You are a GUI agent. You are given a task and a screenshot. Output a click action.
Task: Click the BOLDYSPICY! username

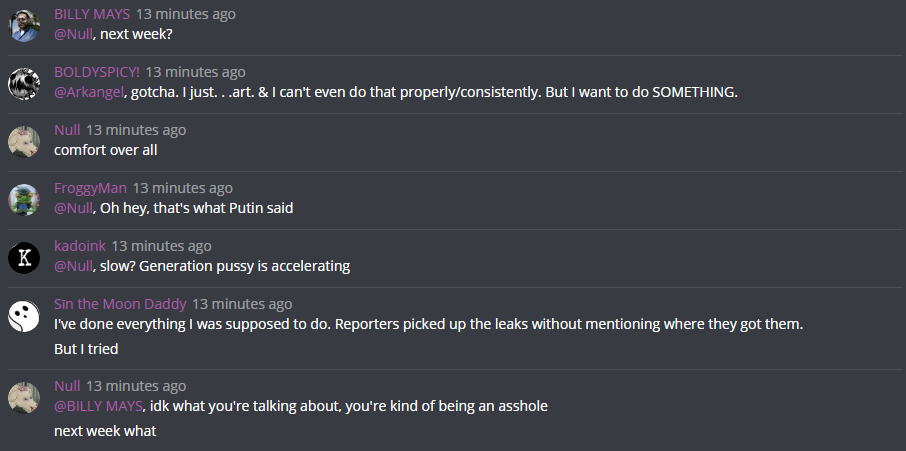(97, 72)
